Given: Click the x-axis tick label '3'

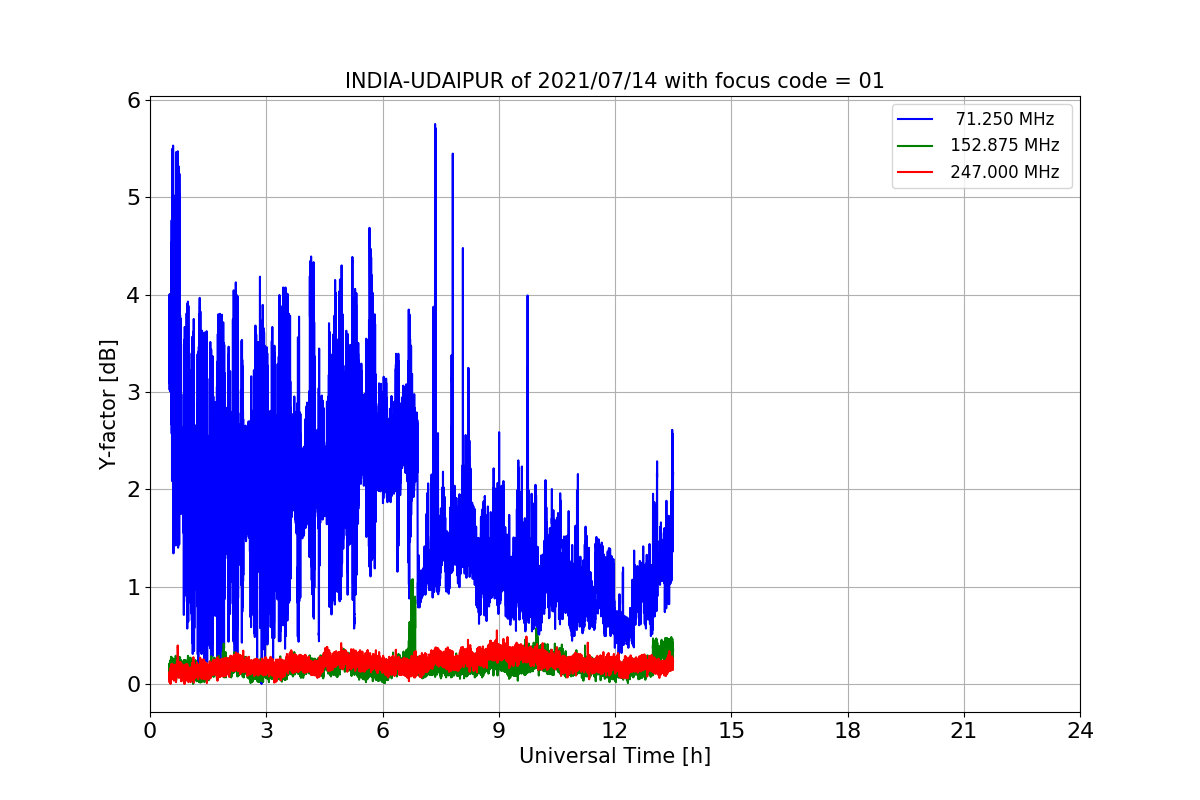Looking at the screenshot, I should [x=266, y=730].
